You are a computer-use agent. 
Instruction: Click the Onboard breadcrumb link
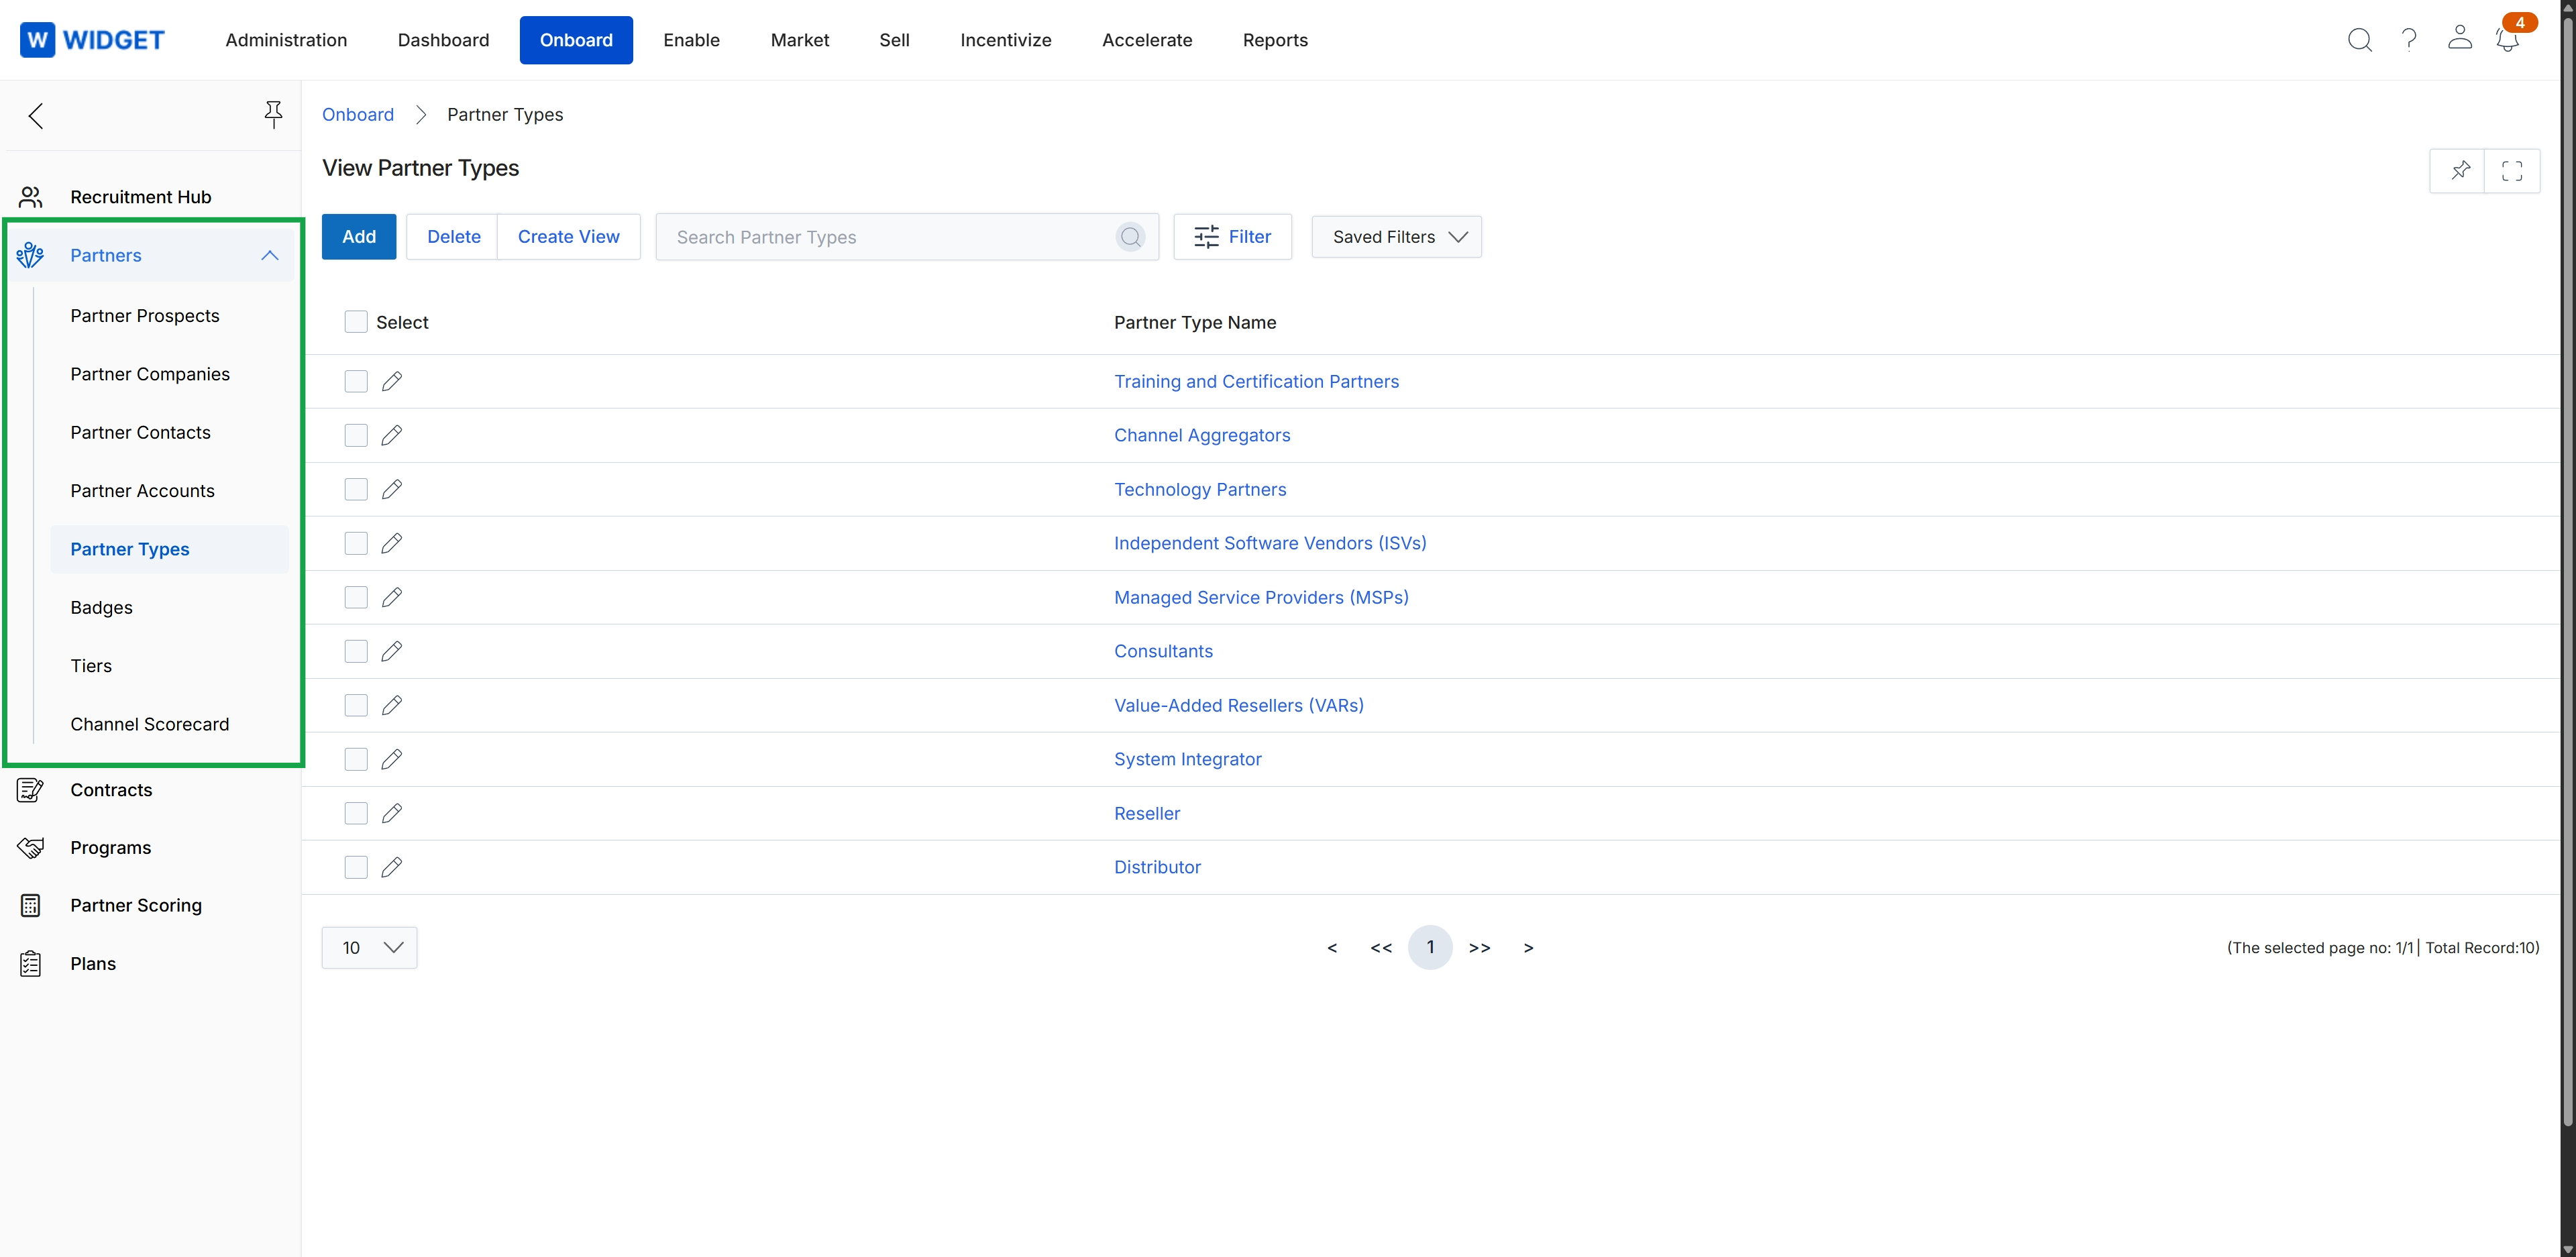click(x=358, y=114)
